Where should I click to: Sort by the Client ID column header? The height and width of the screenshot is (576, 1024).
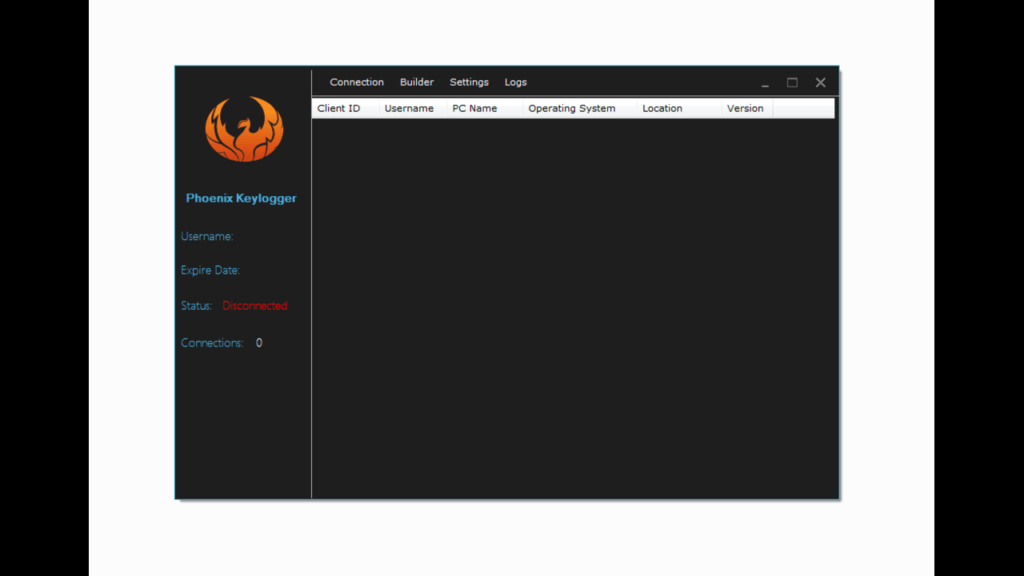[345, 108]
